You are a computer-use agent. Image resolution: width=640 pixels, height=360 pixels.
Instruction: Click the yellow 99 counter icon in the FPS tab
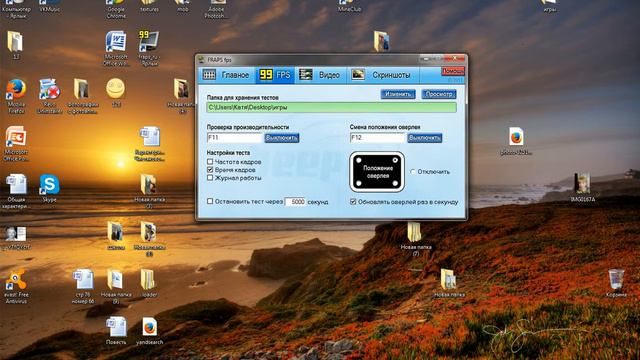(x=266, y=75)
